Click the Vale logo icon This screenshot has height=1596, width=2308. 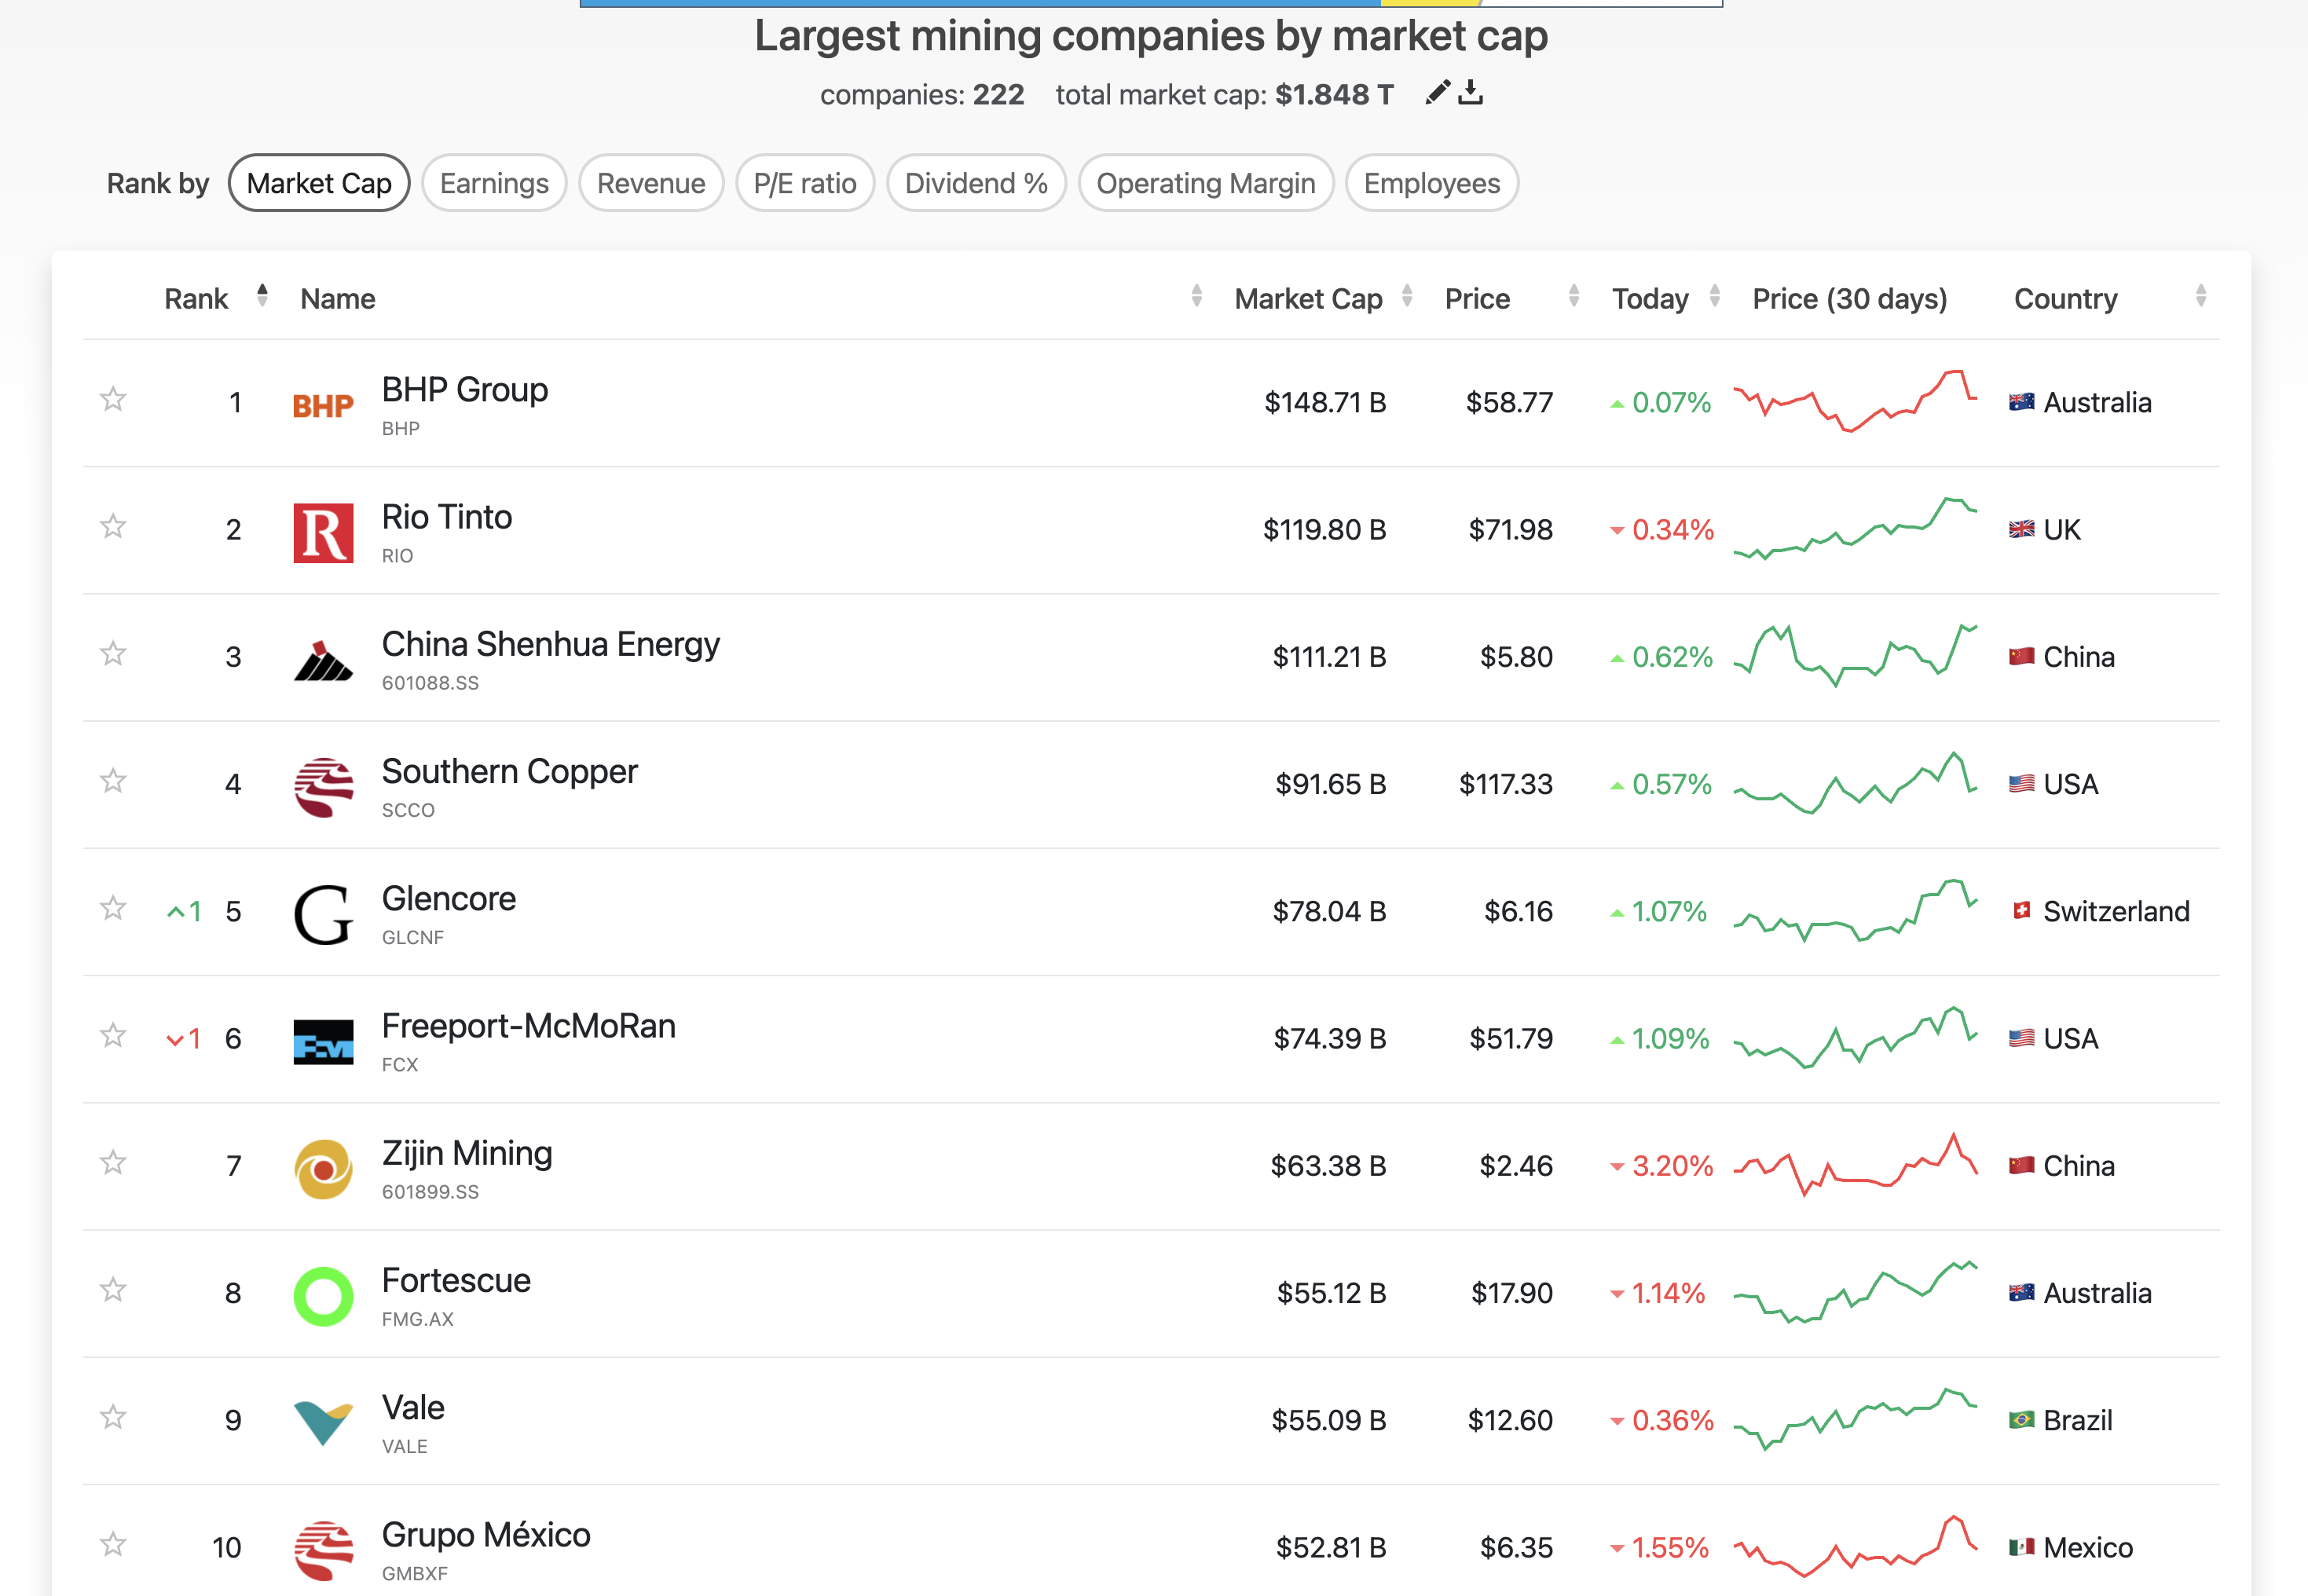322,1419
